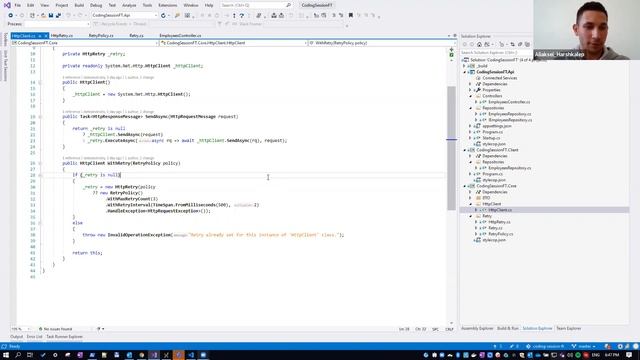Switch to the Retry.cs editor tab
The height and width of the screenshot is (360, 640).
point(136,36)
